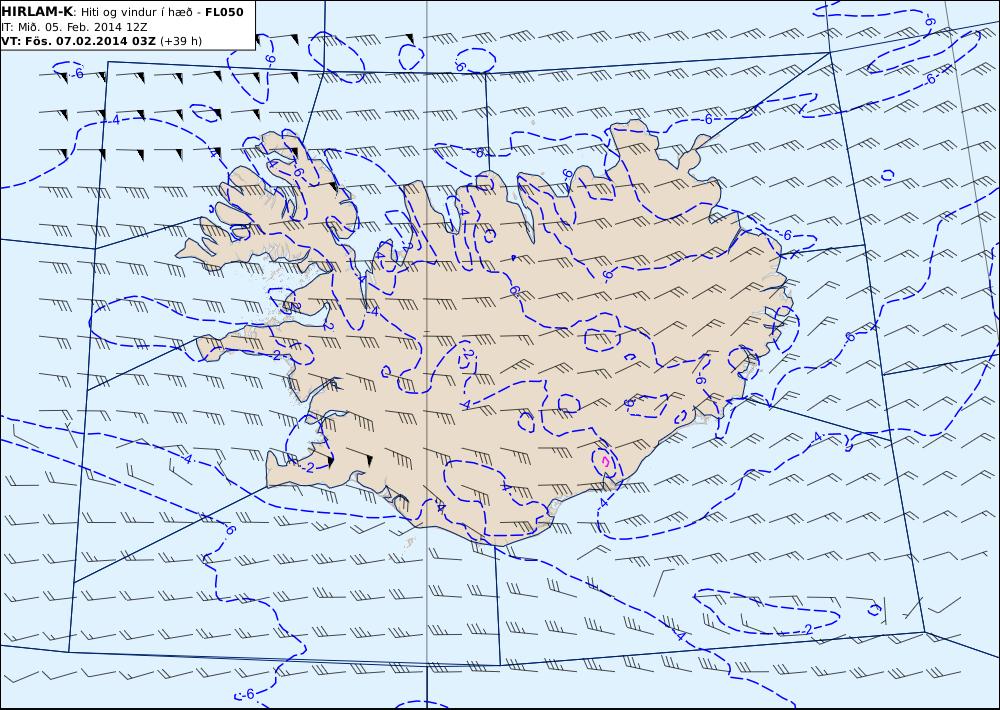The height and width of the screenshot is (710, 1000).
Task: Click the "VT: Fös. 07.02.2014 03Z" valid time
Action: pos(78,41)
